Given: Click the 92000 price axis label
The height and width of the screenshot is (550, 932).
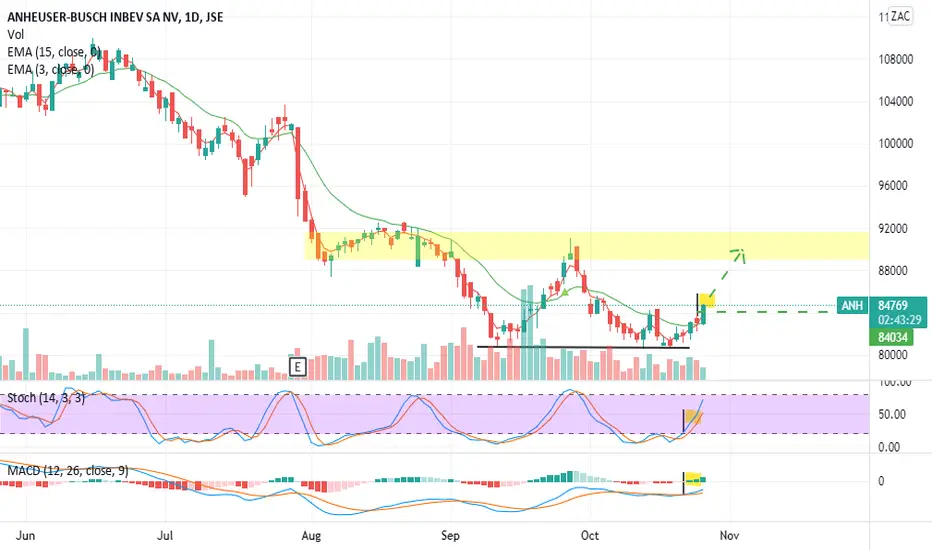Looking at the screenshot, I should [x=893, y=228].
